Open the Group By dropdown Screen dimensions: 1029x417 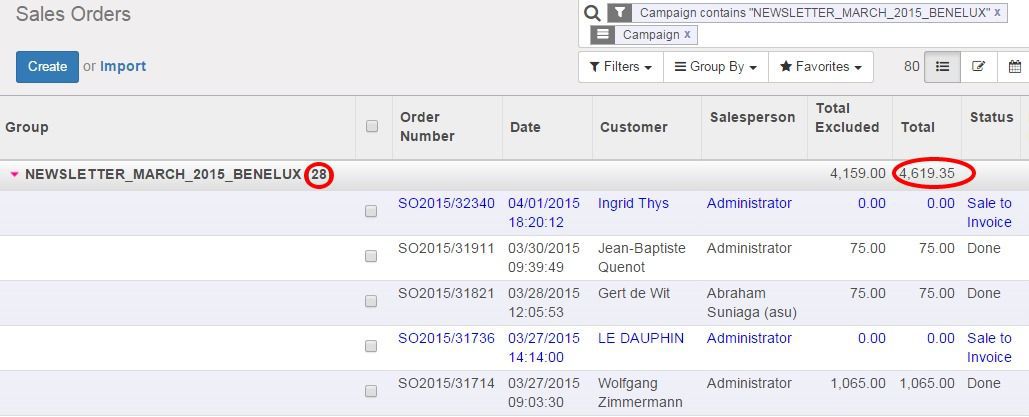tap(715, 67)
